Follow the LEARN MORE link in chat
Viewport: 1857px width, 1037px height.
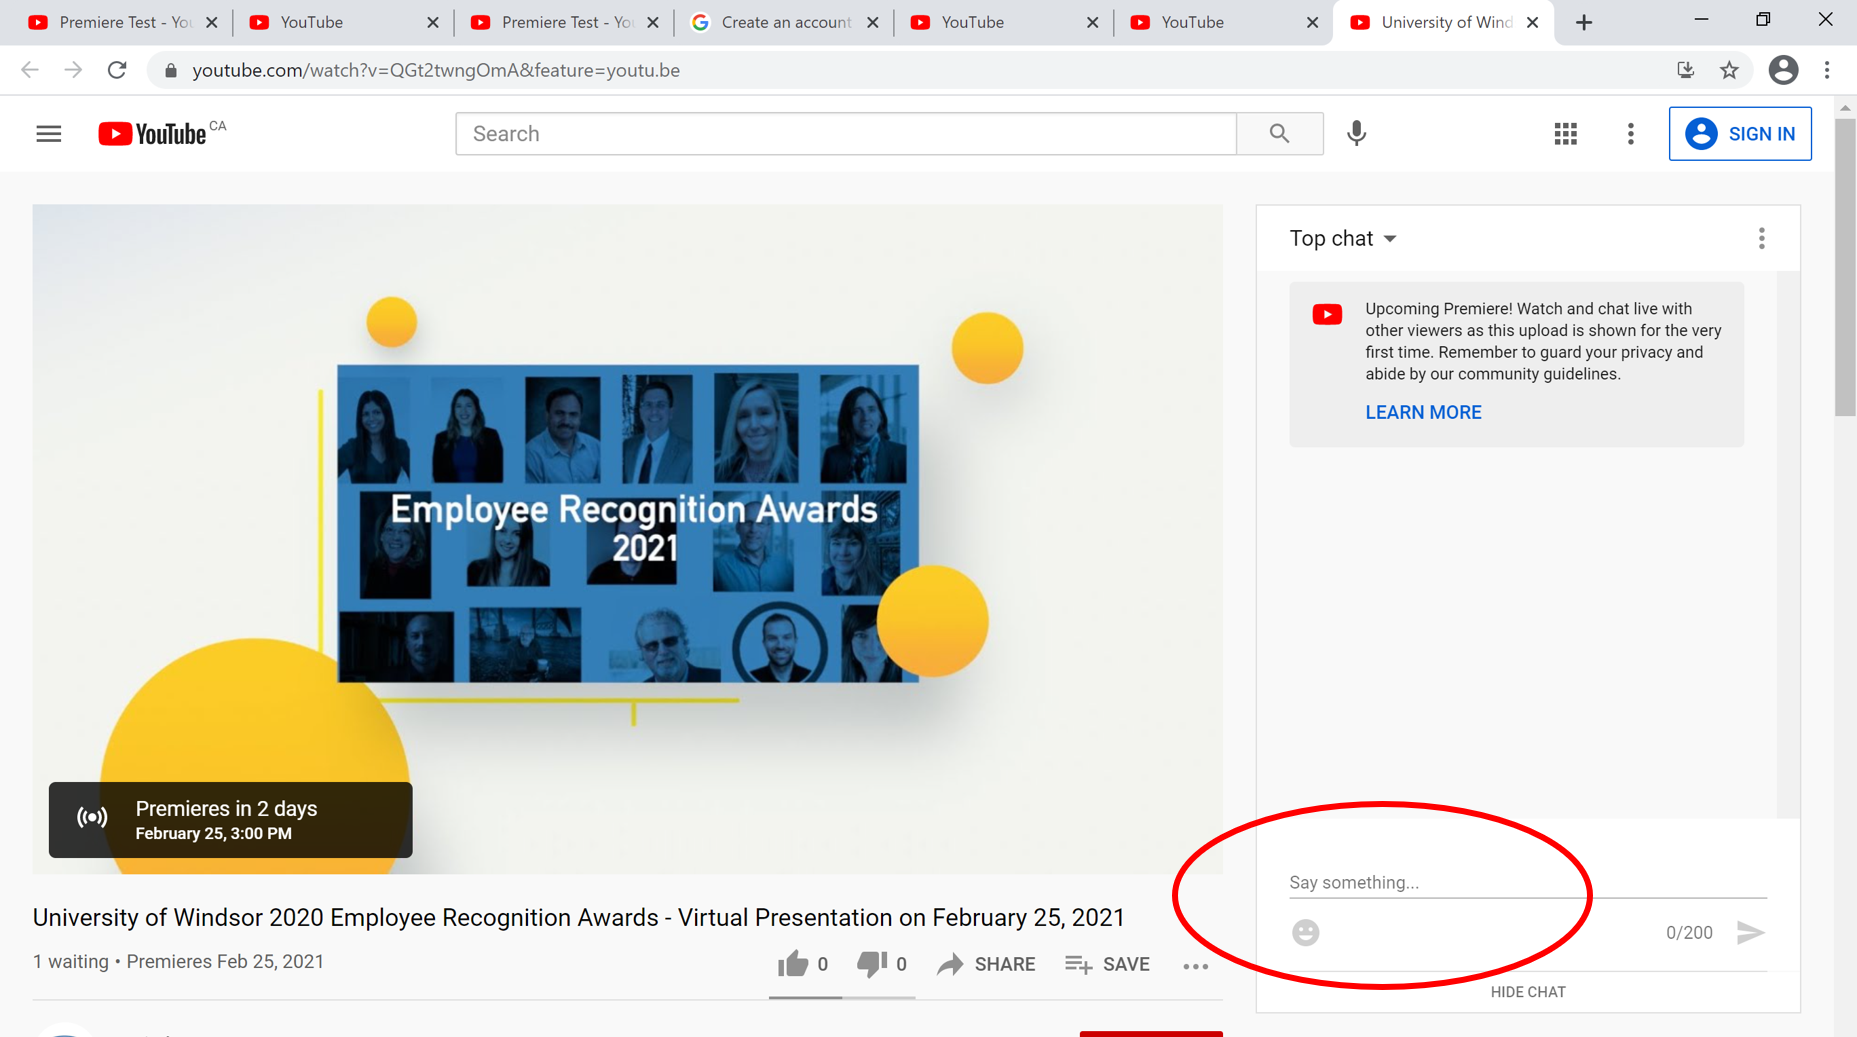[x=1423, y=413]
